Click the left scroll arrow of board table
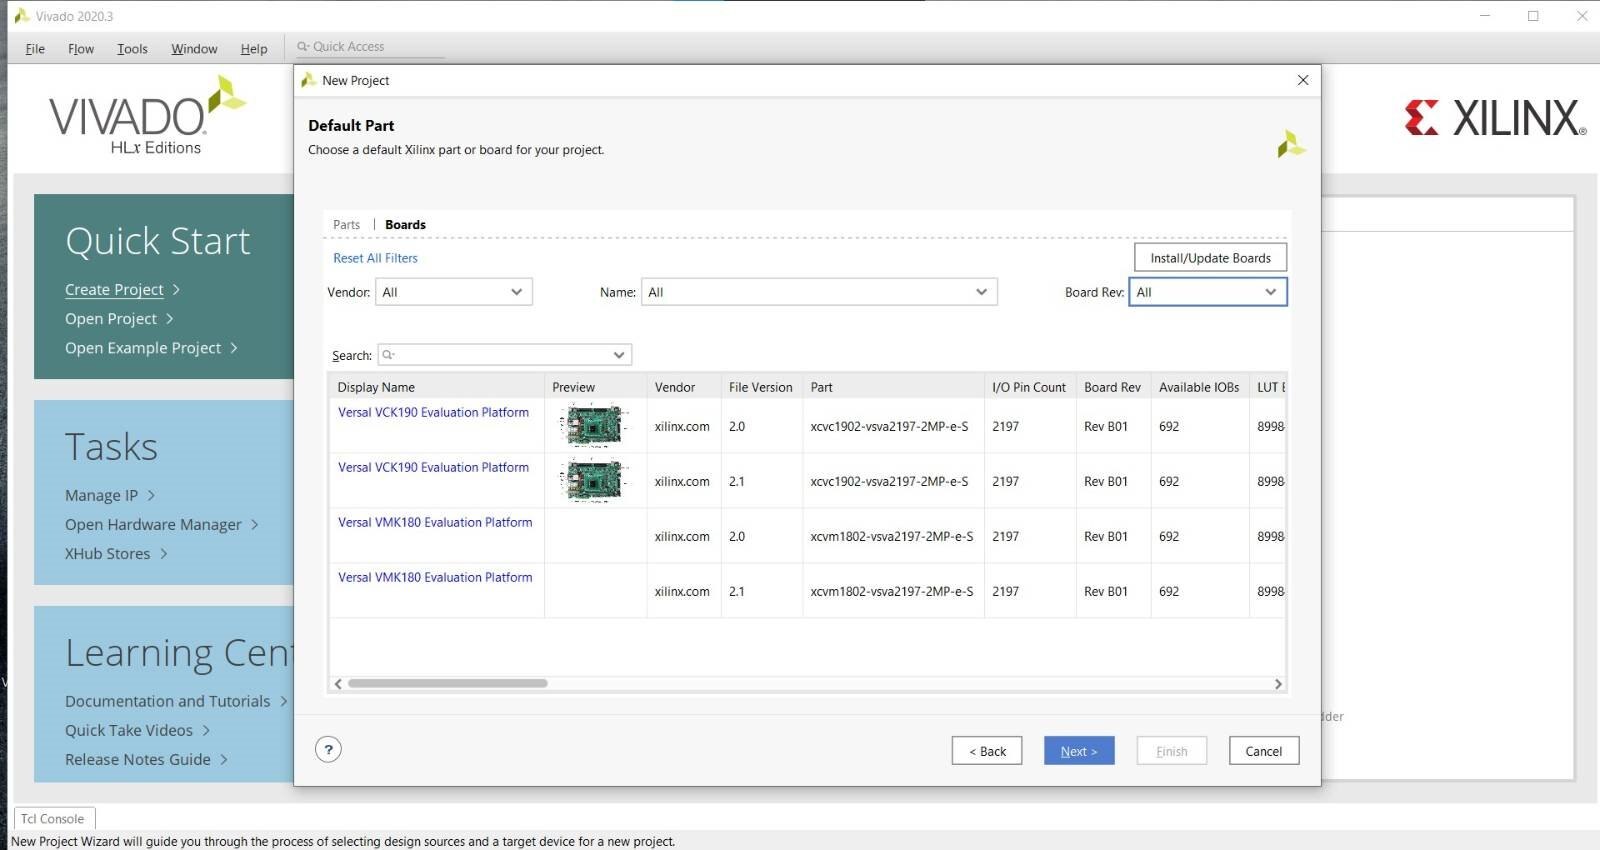This screenshot has height=850, width=1600. tap(338, 684)
